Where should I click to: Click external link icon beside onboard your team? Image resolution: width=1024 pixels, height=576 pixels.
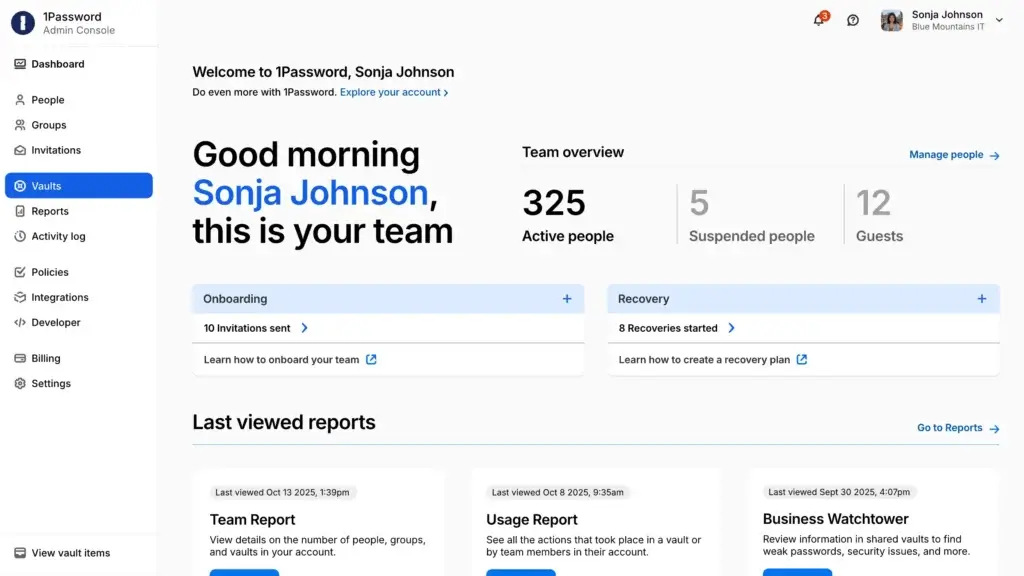click(371, 359)
